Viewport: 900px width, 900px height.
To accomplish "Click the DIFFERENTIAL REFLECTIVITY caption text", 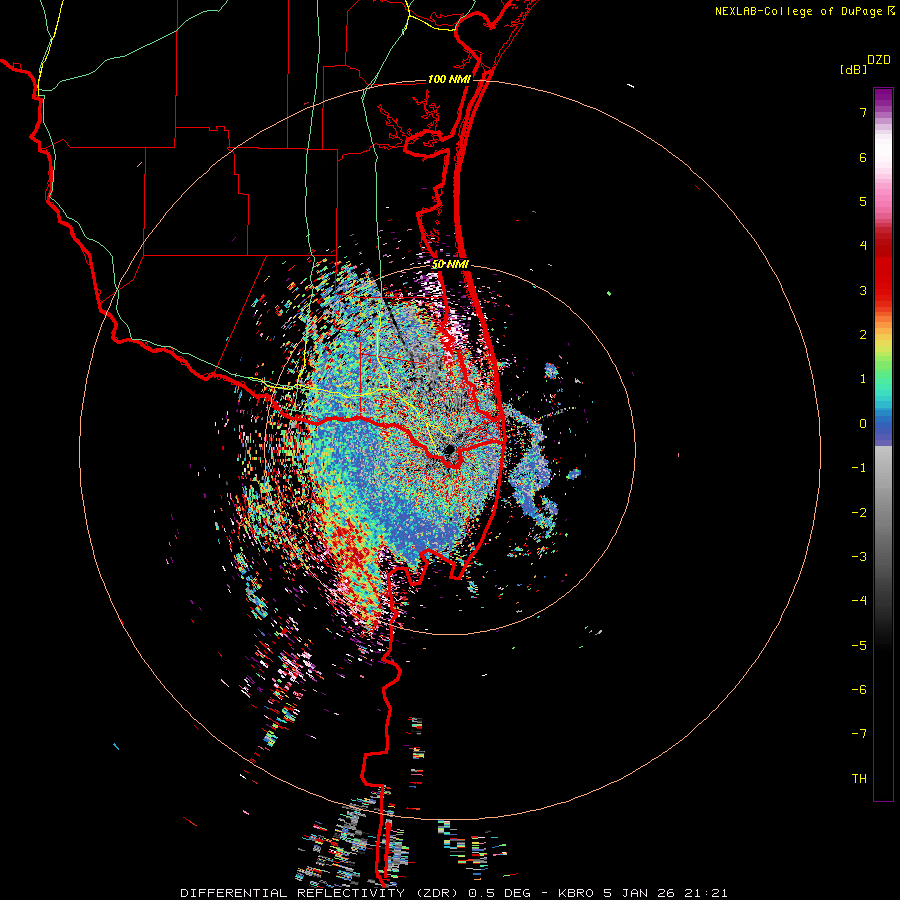I will click(292, 893).
